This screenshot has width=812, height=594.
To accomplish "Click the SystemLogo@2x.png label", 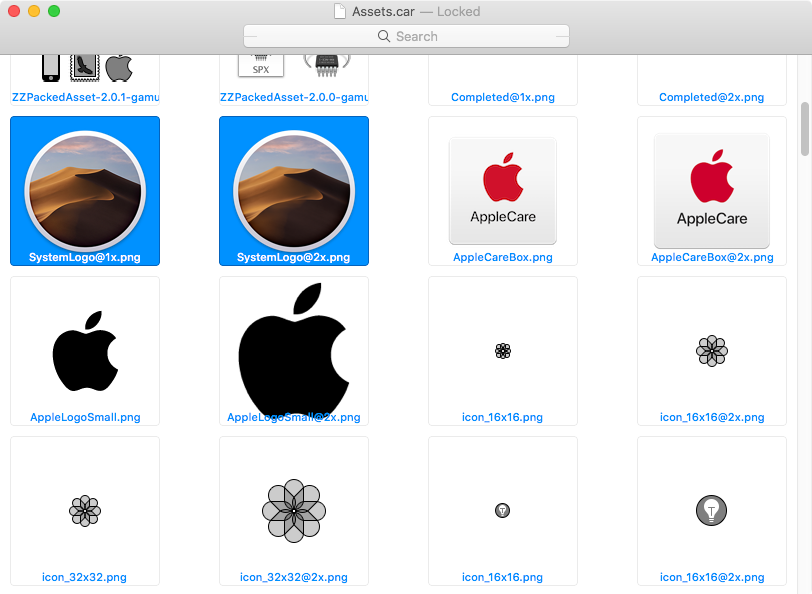I will tap(294, 257).
